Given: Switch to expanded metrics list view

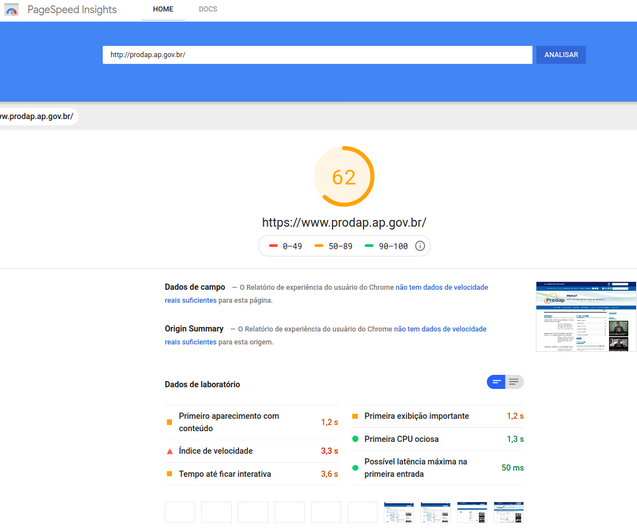Looking at the screenshot, I should click(514, 382).
